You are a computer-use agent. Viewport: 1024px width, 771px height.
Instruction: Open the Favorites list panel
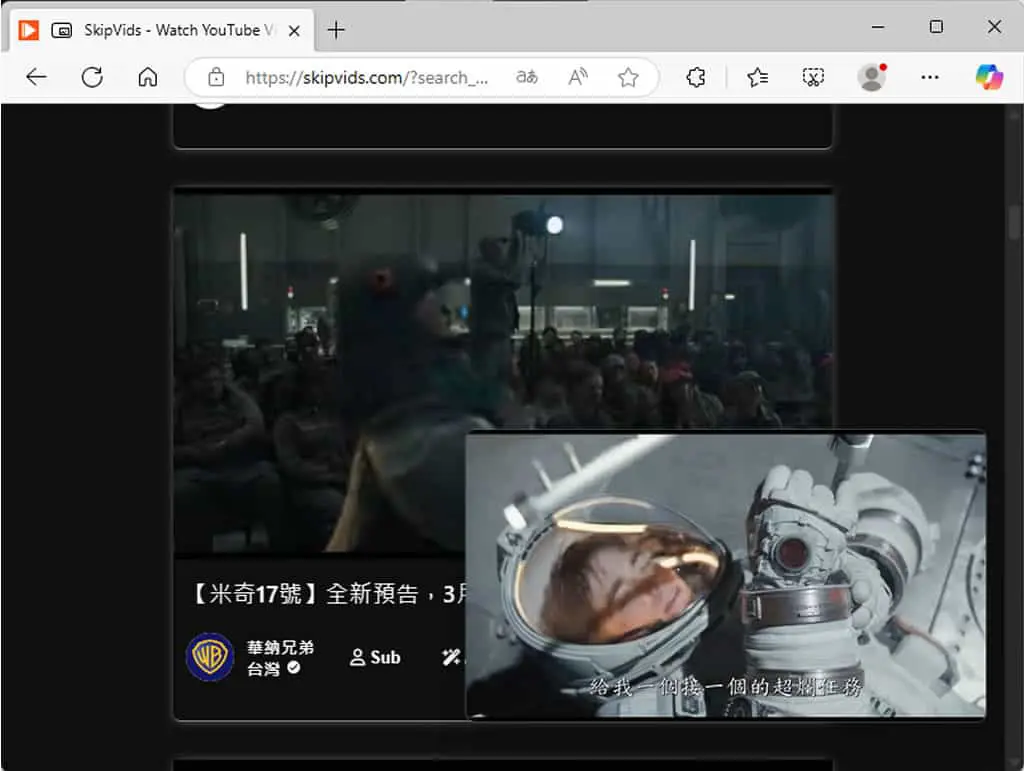[758, 77]
